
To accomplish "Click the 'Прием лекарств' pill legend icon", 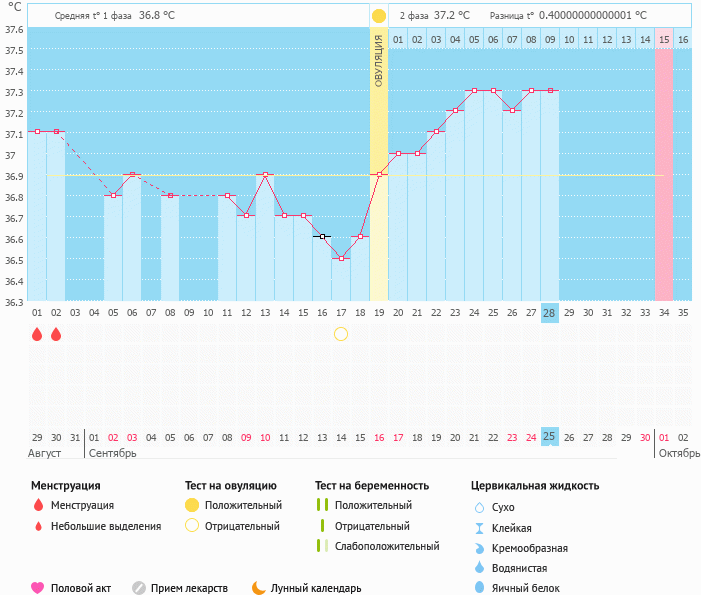I will tap(139, 588).
